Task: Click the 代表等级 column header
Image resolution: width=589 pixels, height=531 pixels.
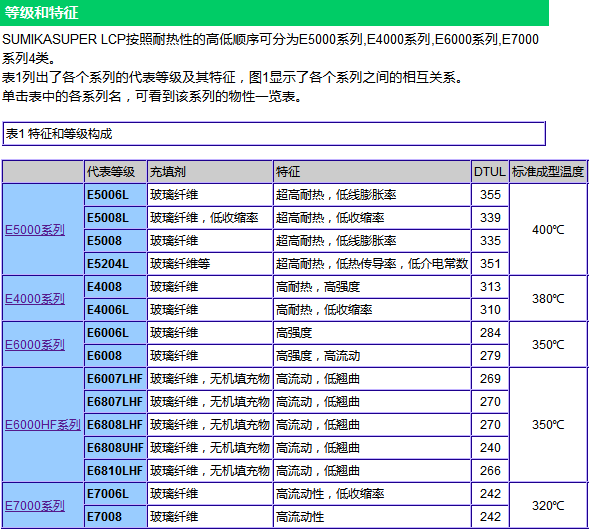Action: click(x=115, y=172)
